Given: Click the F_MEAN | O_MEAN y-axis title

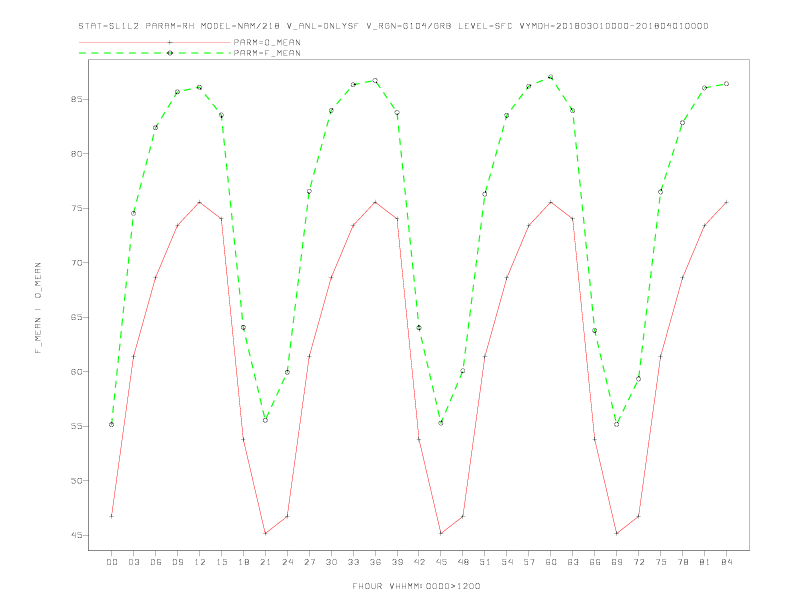Looking at the screenshot, I should pos(38,308).
